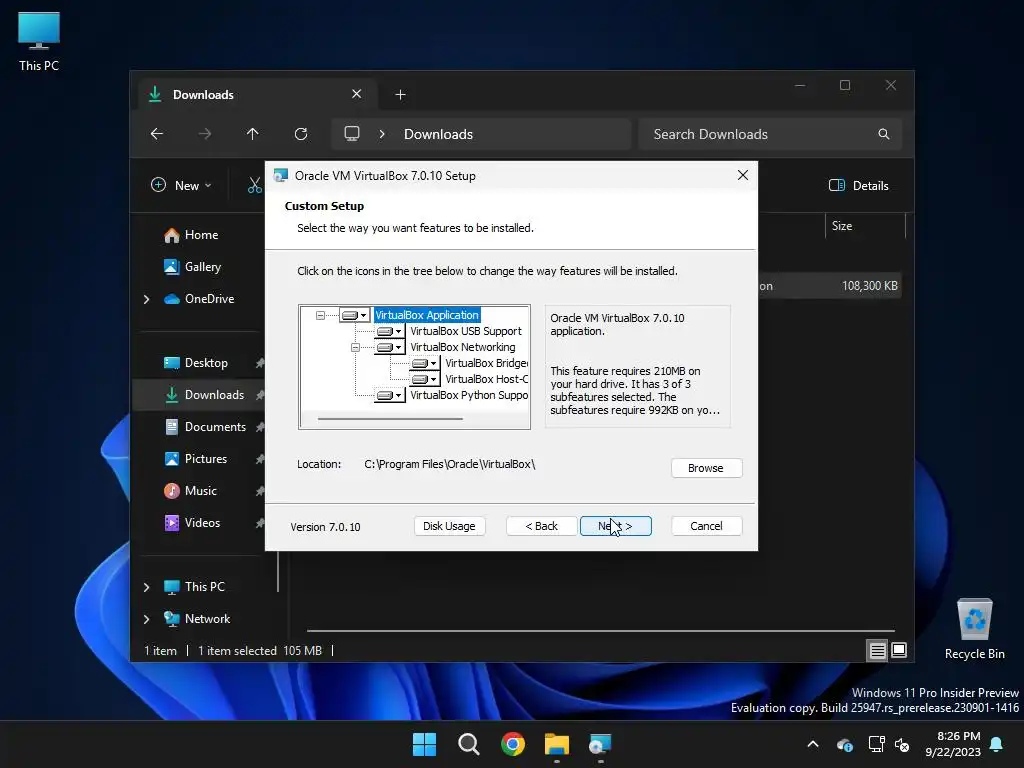1024x768 pixels.
Task: Click the 108,300 KB file size cell
Action: pos(869,286)
